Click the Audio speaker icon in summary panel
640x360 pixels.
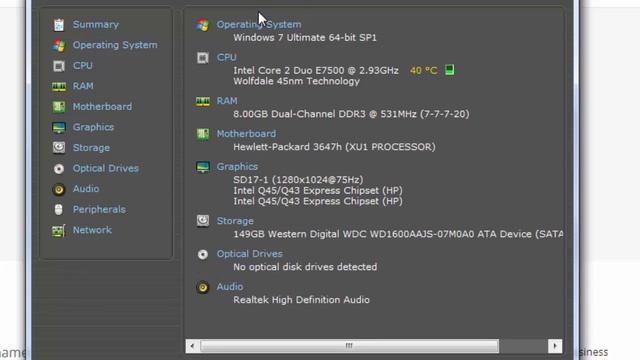pyautogui.click(x=203, y=287)
